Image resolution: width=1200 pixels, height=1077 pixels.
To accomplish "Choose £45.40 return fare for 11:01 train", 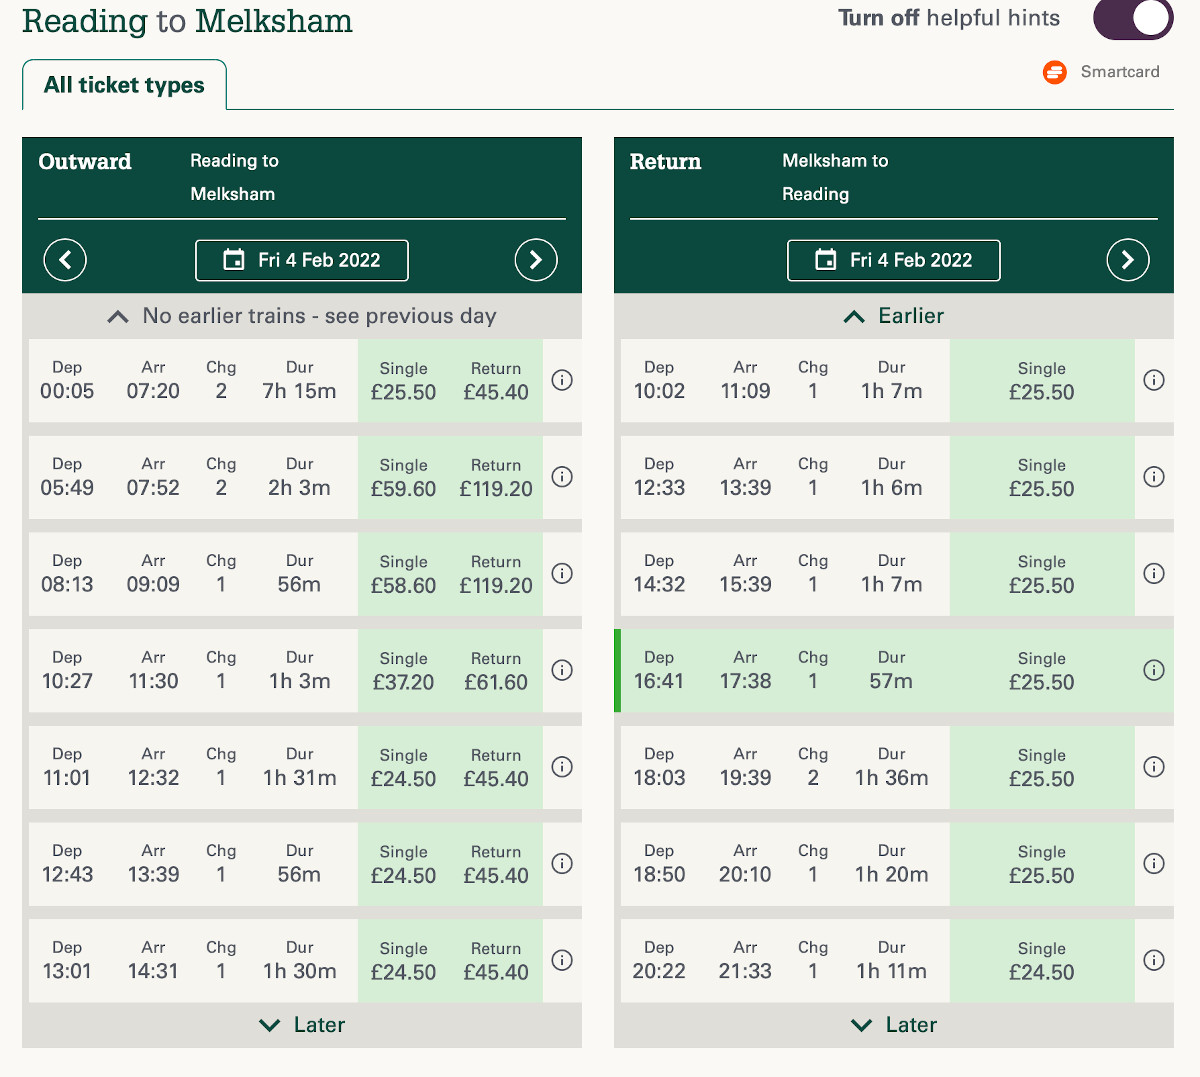I will (496, 768).
